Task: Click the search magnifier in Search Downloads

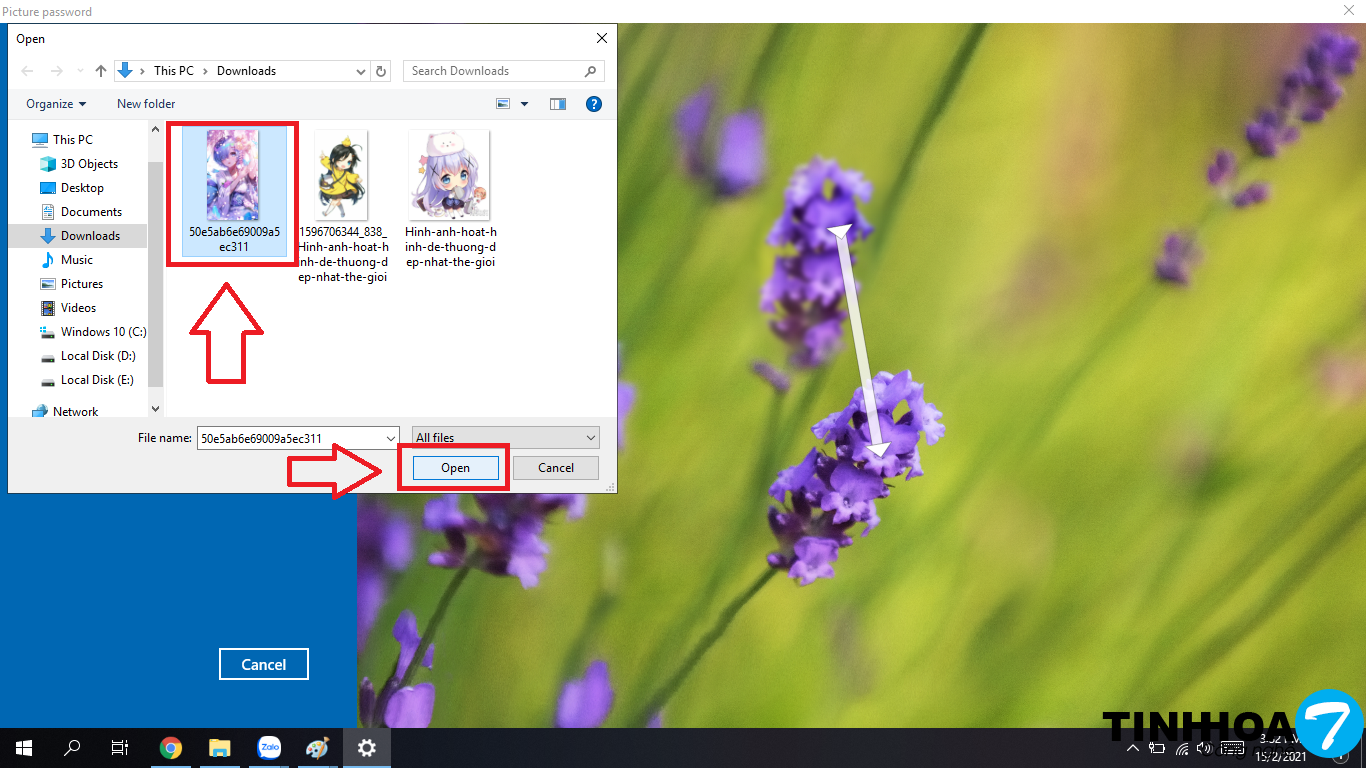Action: coord(590,71)
